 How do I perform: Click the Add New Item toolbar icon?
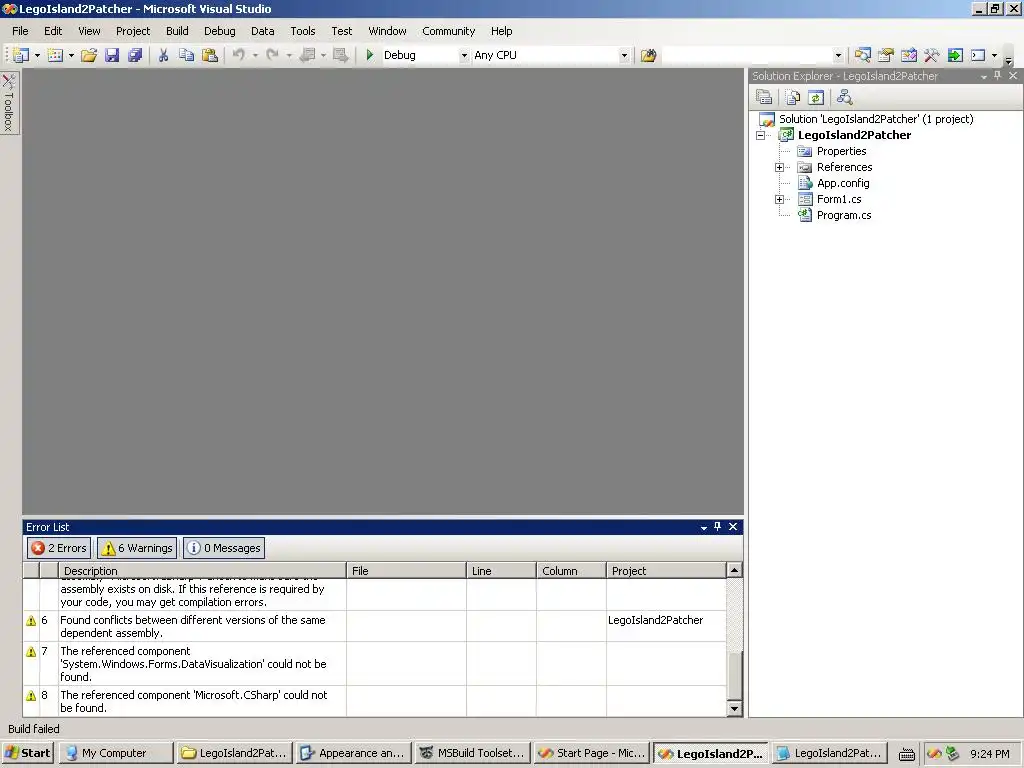(x=56, y=56)
